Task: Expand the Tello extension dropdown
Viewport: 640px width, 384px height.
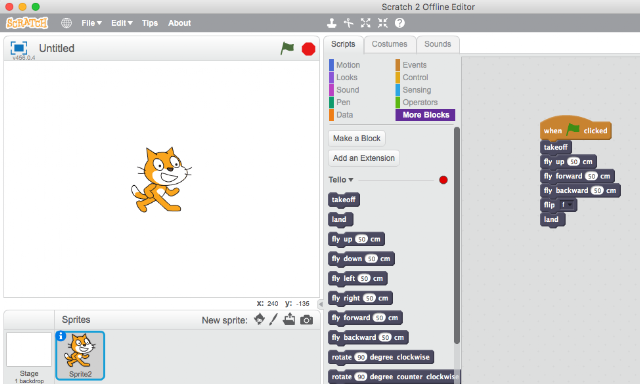Action: click(341, 180)
